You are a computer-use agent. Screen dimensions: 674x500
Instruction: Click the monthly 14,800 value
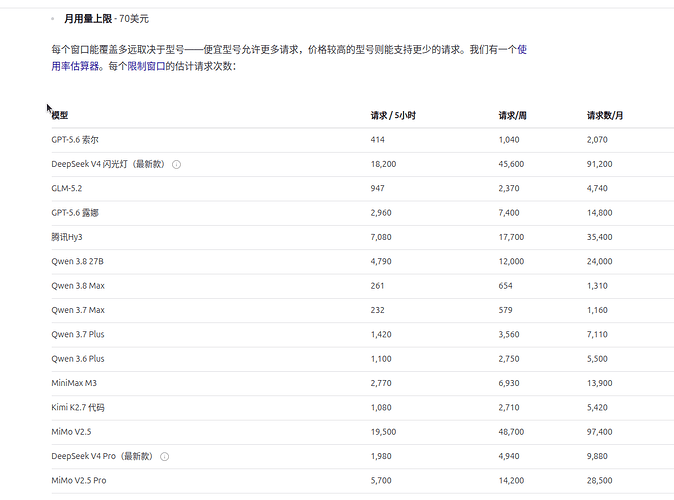[x=600, y=213]
